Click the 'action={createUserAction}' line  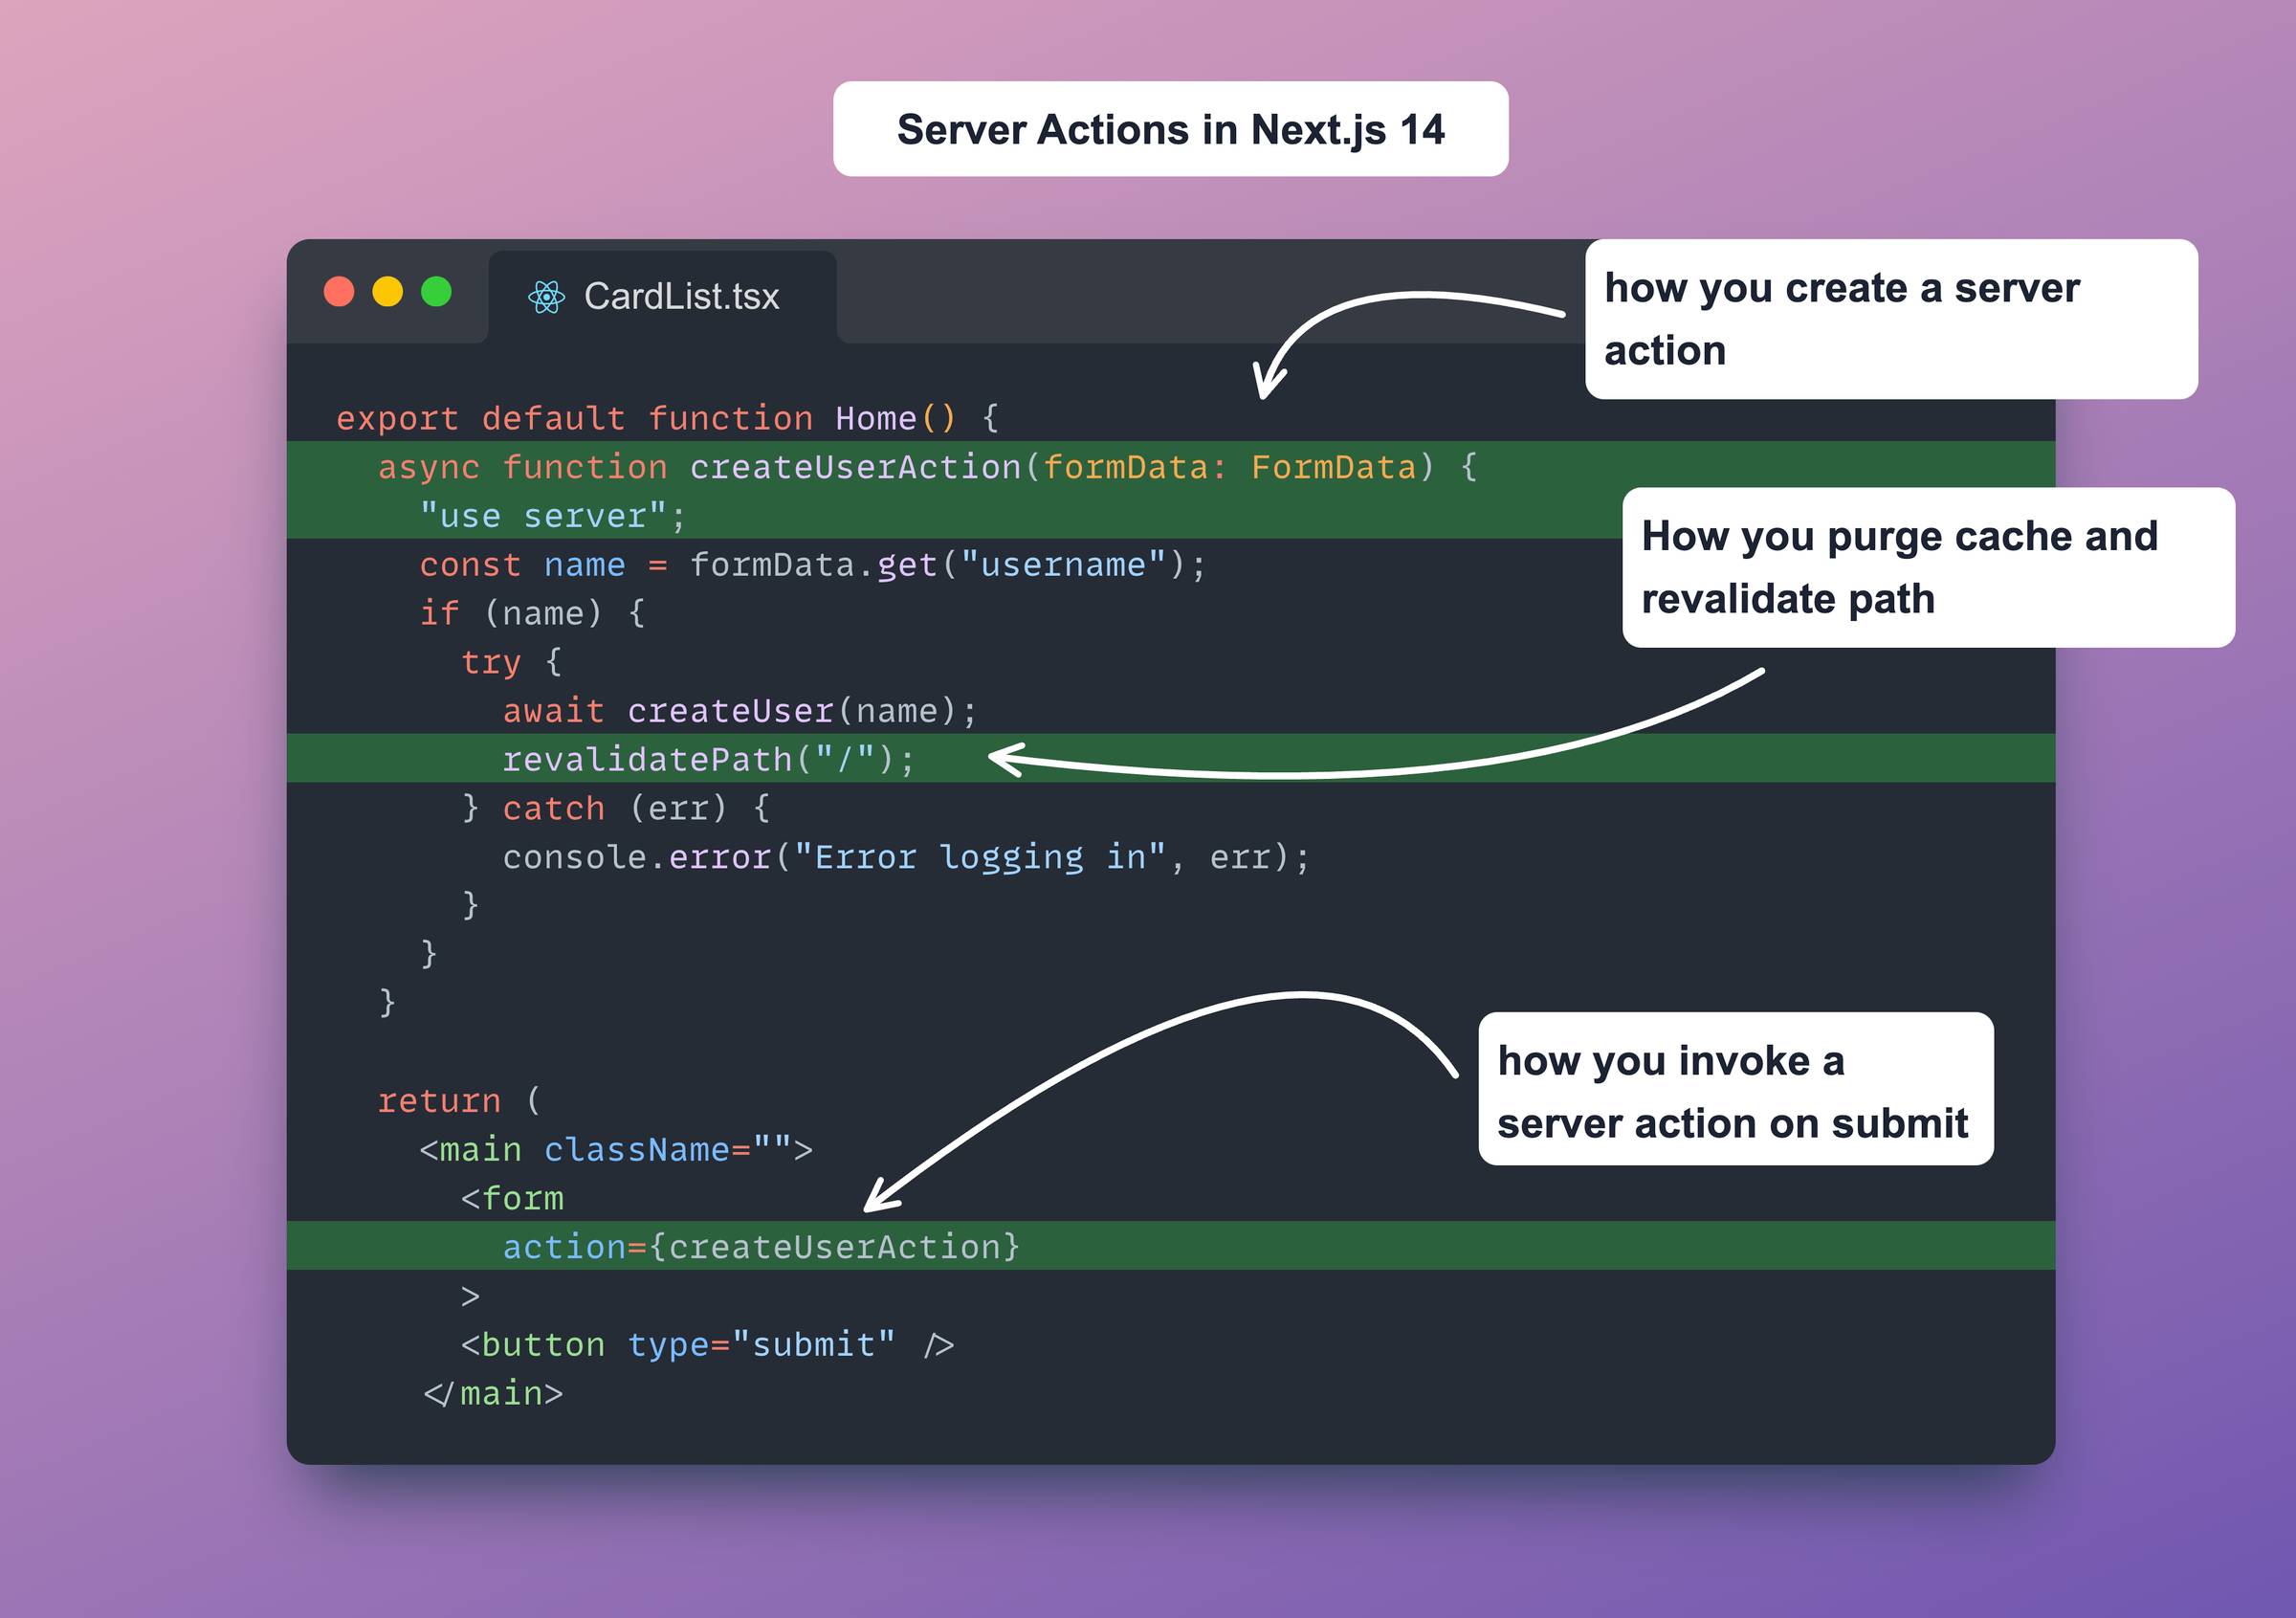point(761,1247)
